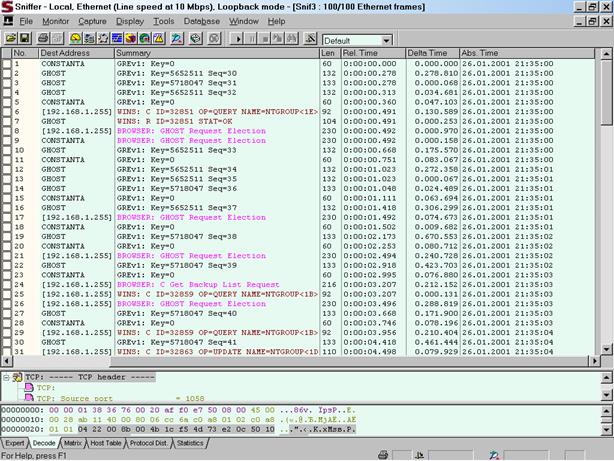Screen dimensions: 614x461
Task: Click the Print toolbar icon
Action: click(44, 38)
